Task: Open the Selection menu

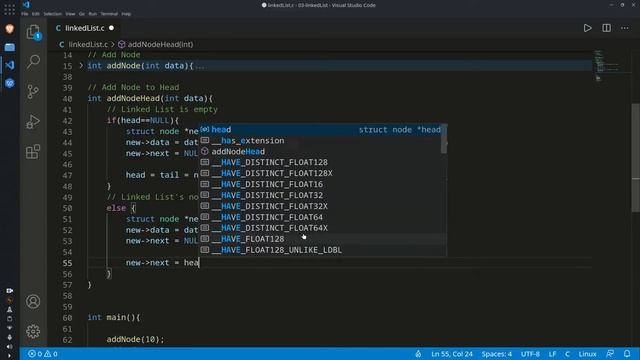Action: pos(53,14)
